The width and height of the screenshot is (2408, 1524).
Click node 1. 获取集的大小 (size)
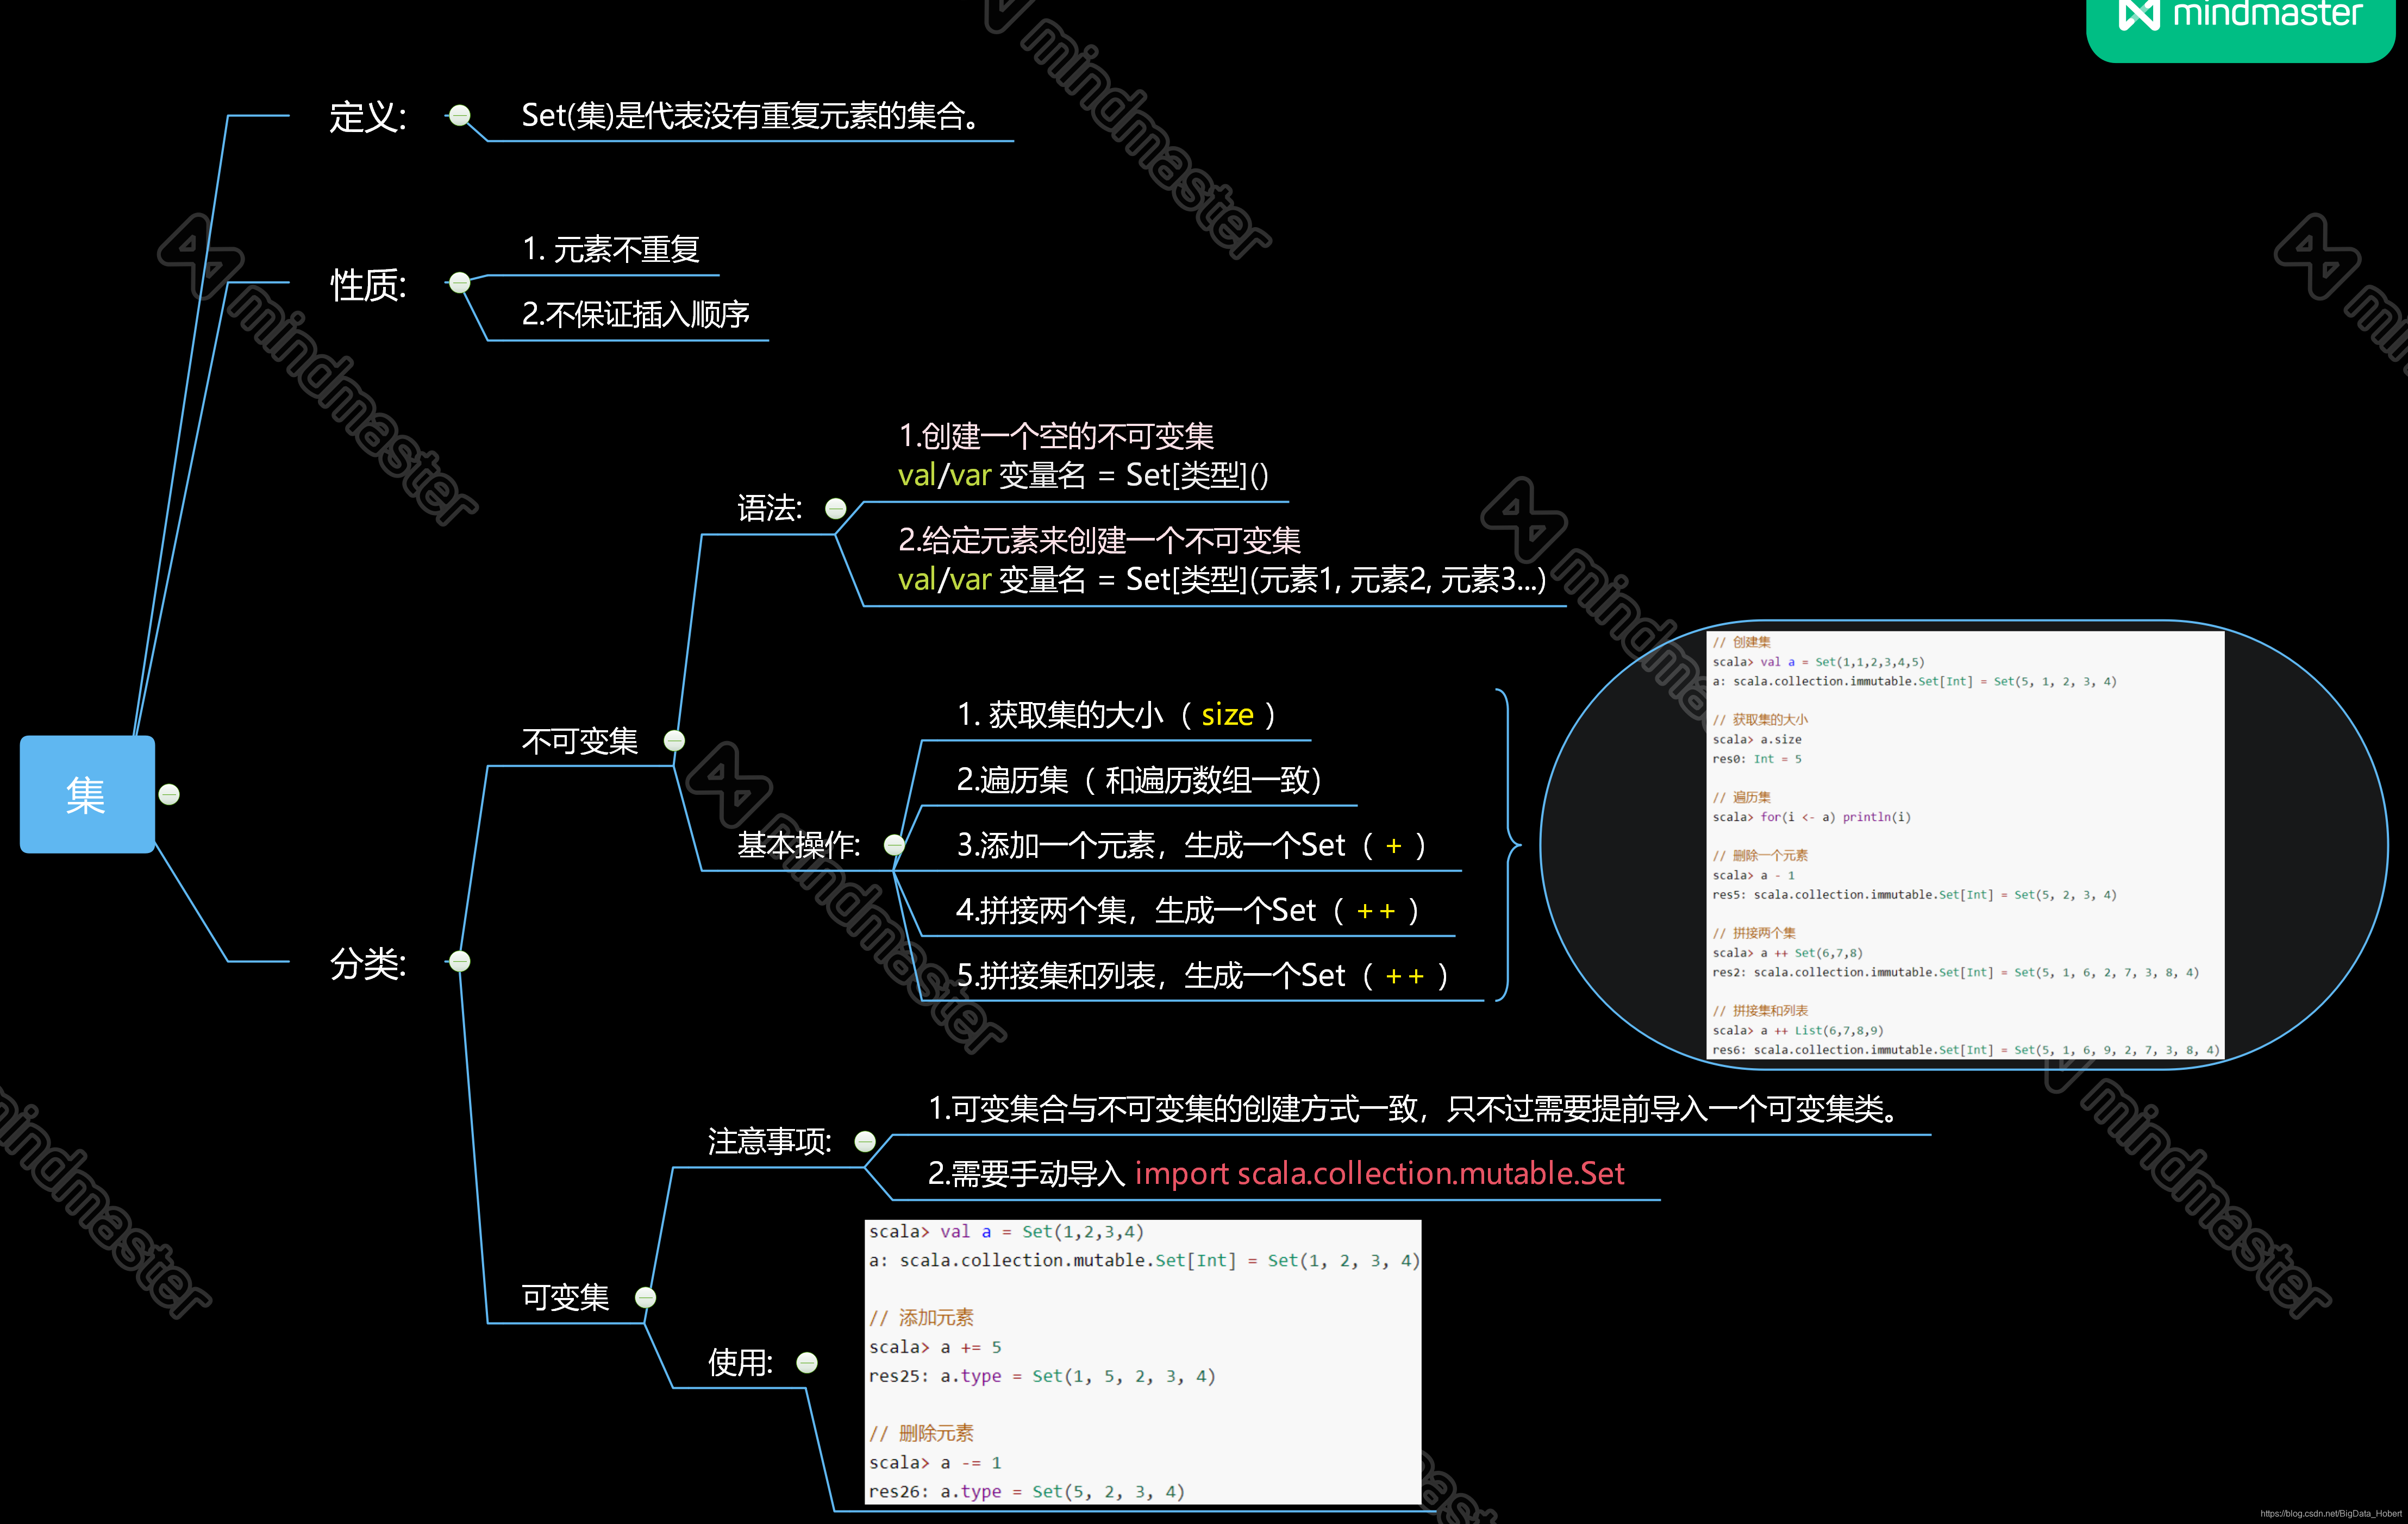pyautogui.click(x=1116, y=715)
